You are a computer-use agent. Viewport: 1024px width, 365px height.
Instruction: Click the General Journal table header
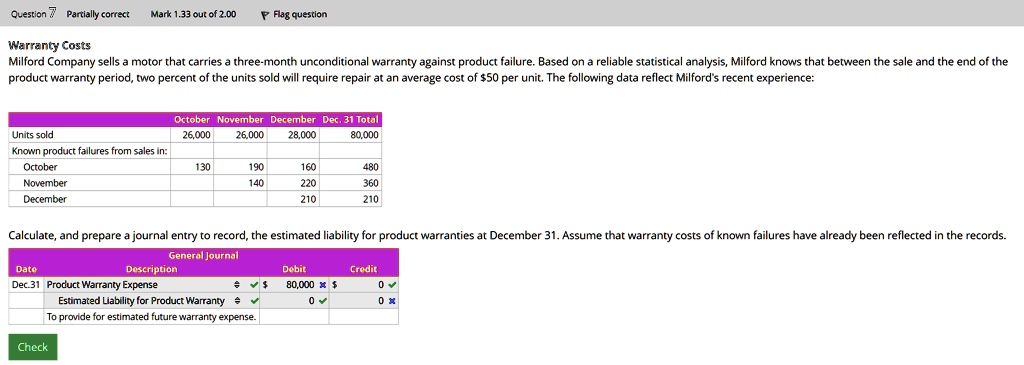point(203,255)
